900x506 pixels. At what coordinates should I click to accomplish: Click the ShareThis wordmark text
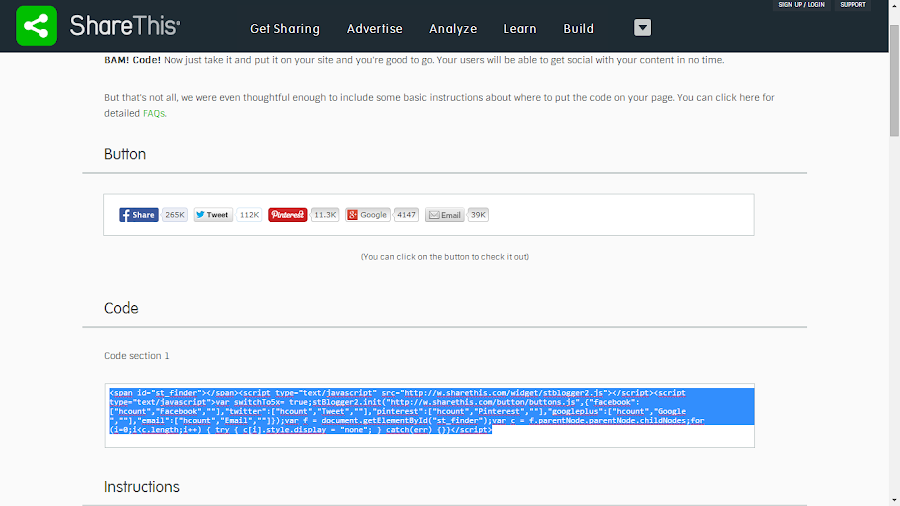coord(125,26)
